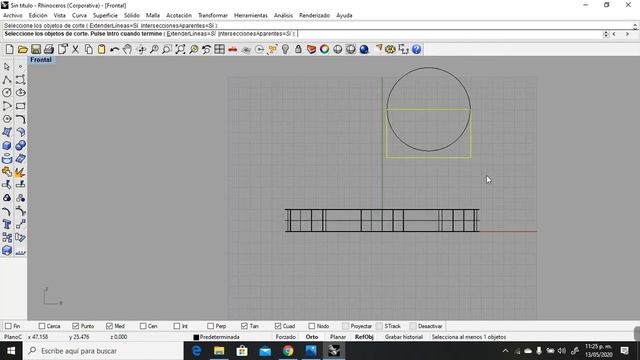Screen dimensions: 640x360
Task: Select the Rectangle tool in left sidebar
Action: coord(20,106)
